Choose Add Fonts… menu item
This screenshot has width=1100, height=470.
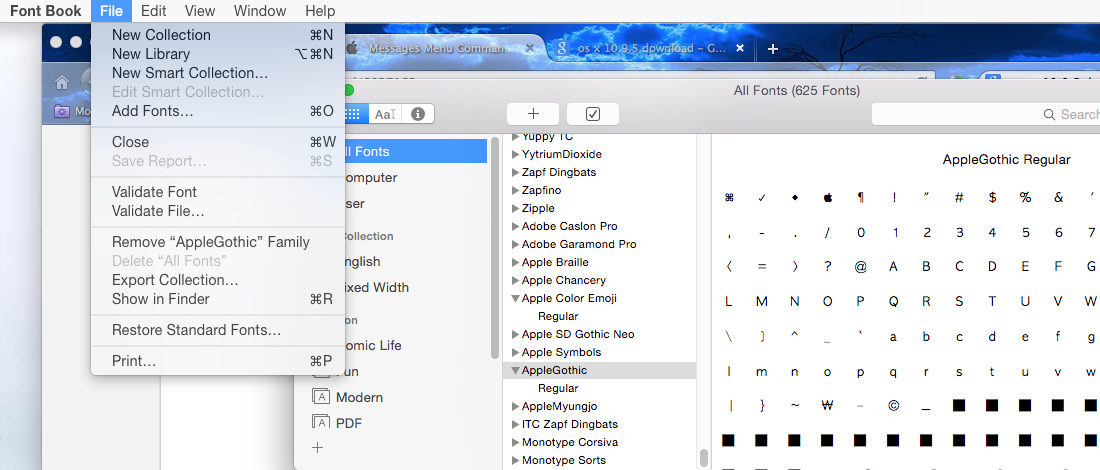(x=217, y=111)
